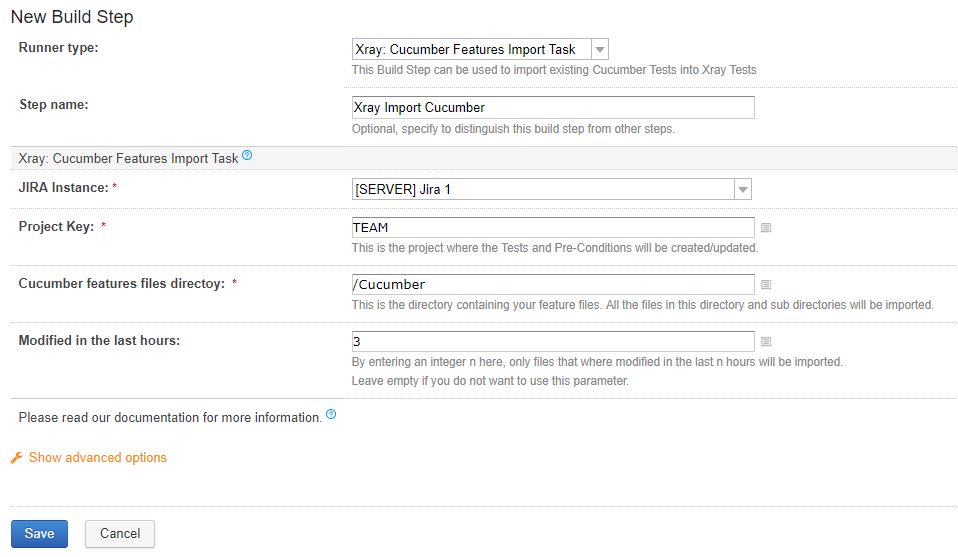
Task: Expand the JIRA Instance dropdown arrow
Action: (742, 189)
